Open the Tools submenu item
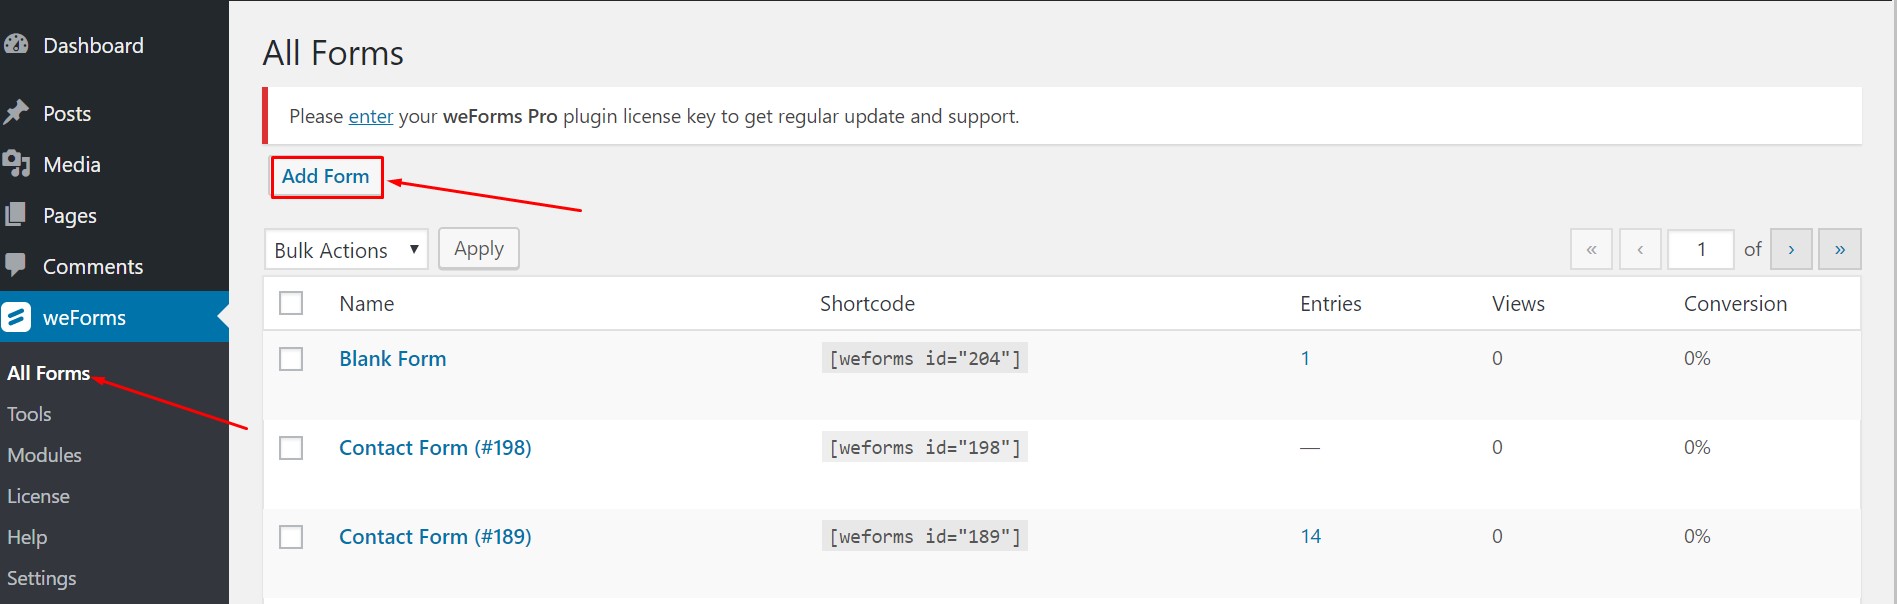 click(x=29, y=414)
